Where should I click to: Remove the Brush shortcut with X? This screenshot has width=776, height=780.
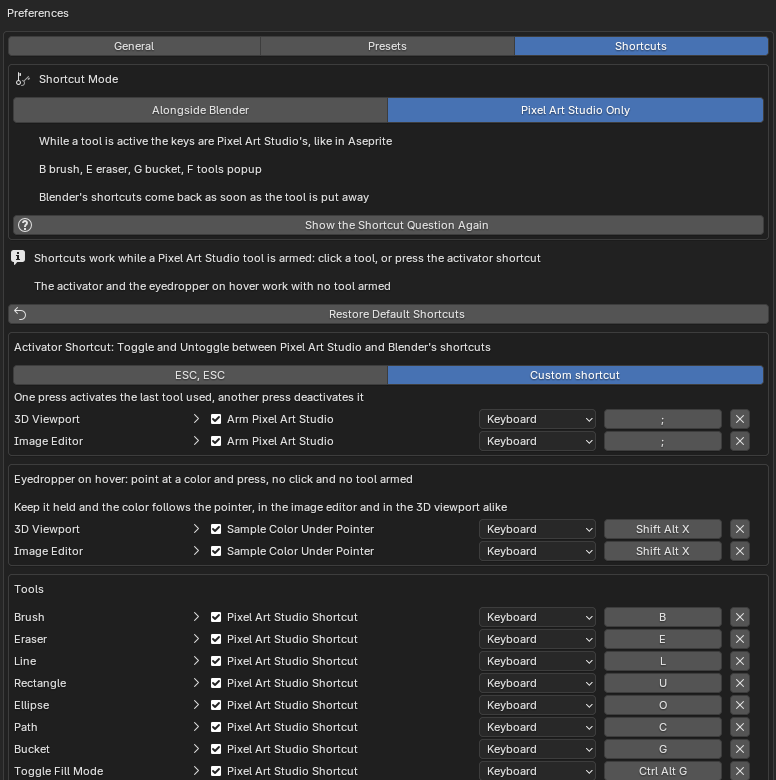click(740, 617)
